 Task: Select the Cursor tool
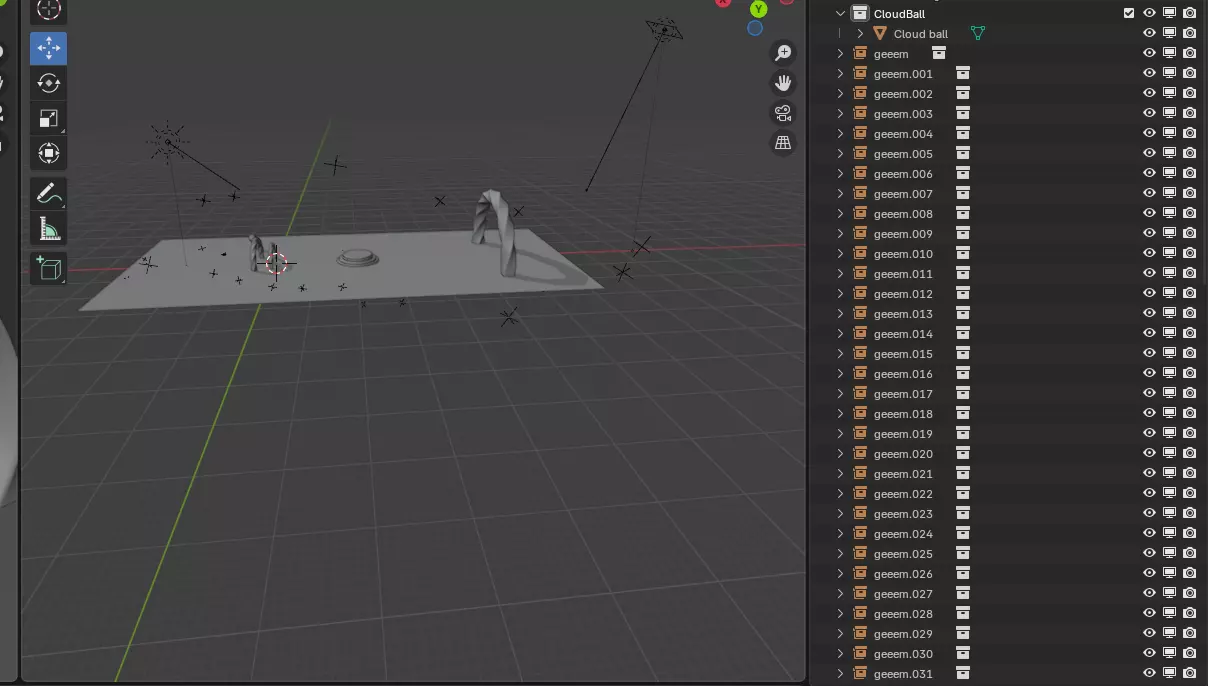48,11
